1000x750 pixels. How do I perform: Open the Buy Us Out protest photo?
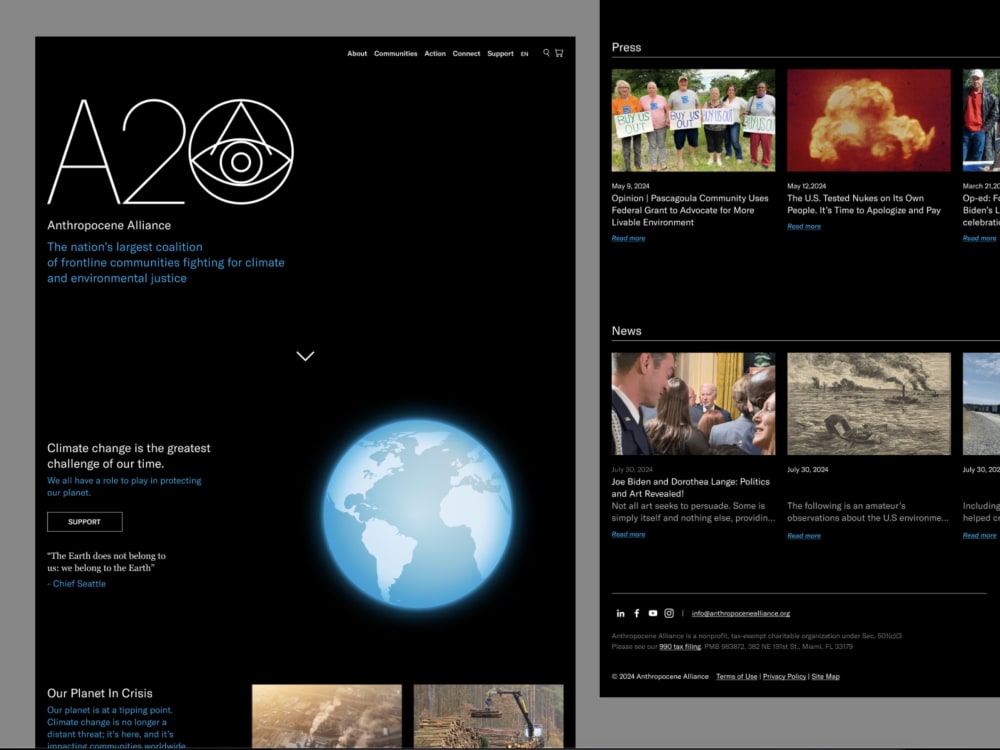[693, 121]
